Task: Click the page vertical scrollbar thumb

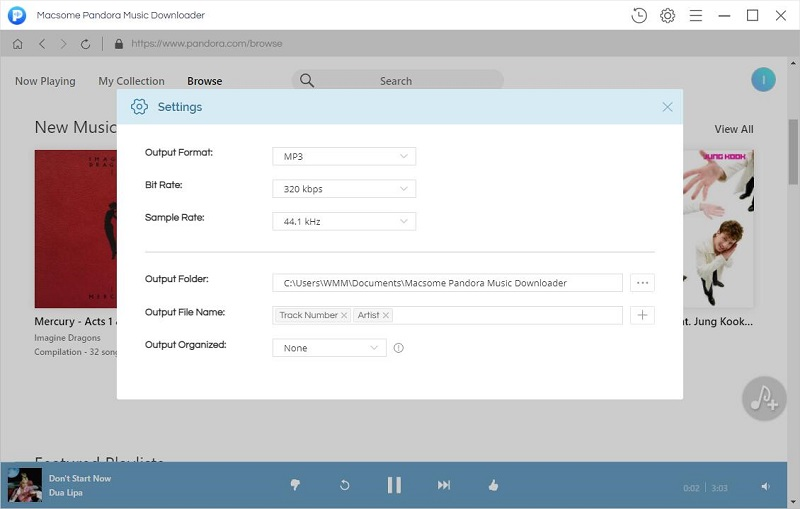Action: pos(793,152)
